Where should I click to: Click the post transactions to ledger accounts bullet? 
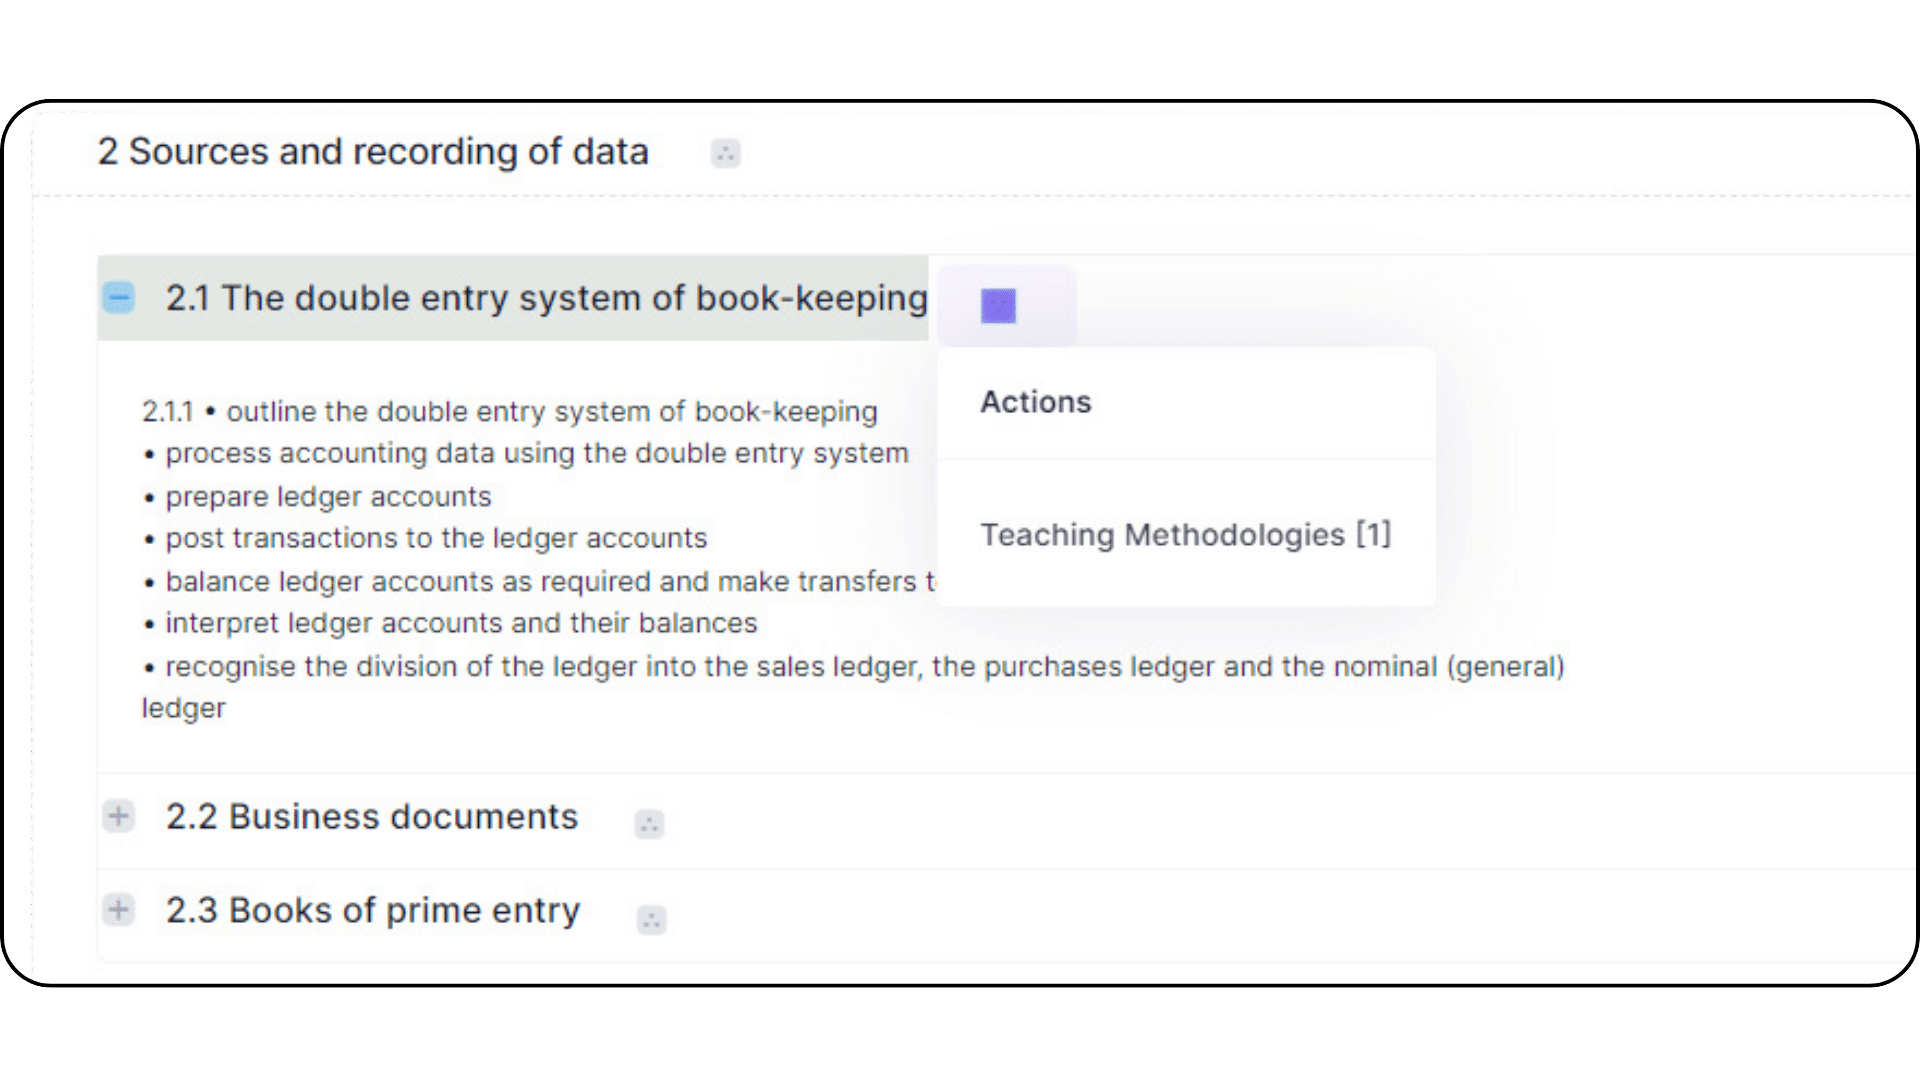[436, 538]
